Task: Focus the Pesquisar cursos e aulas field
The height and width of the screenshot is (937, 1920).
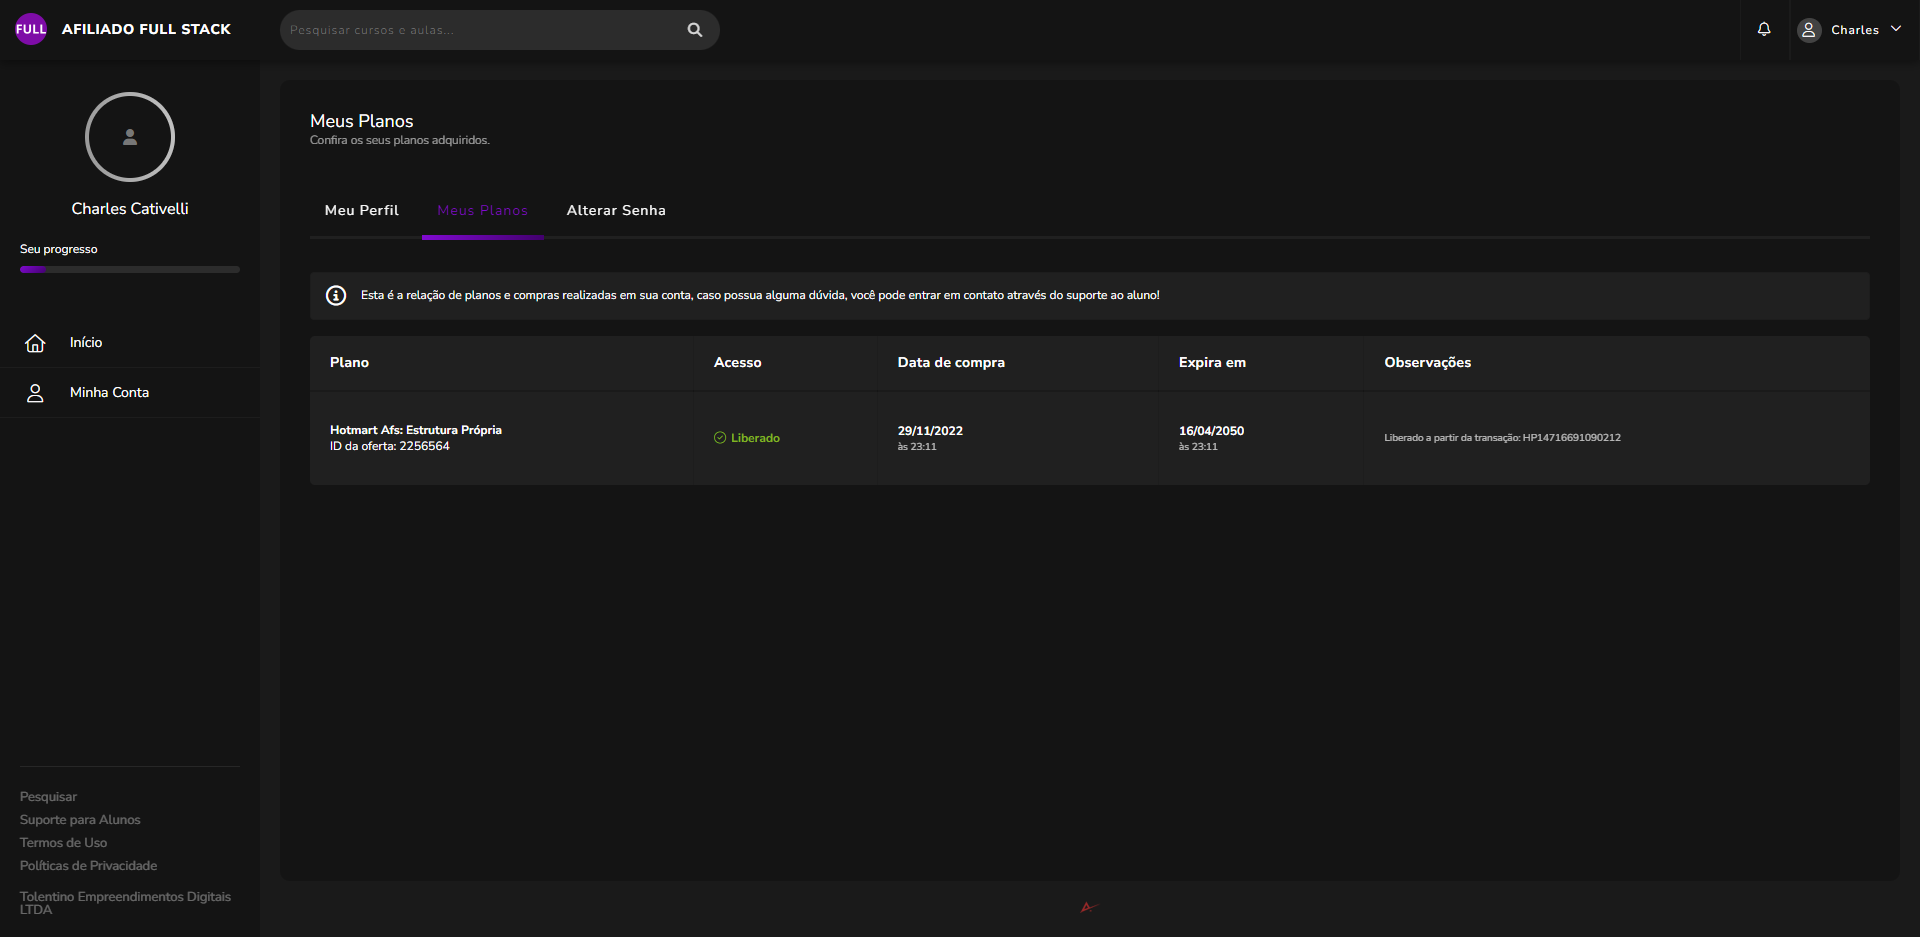Action: click(480, 30)
